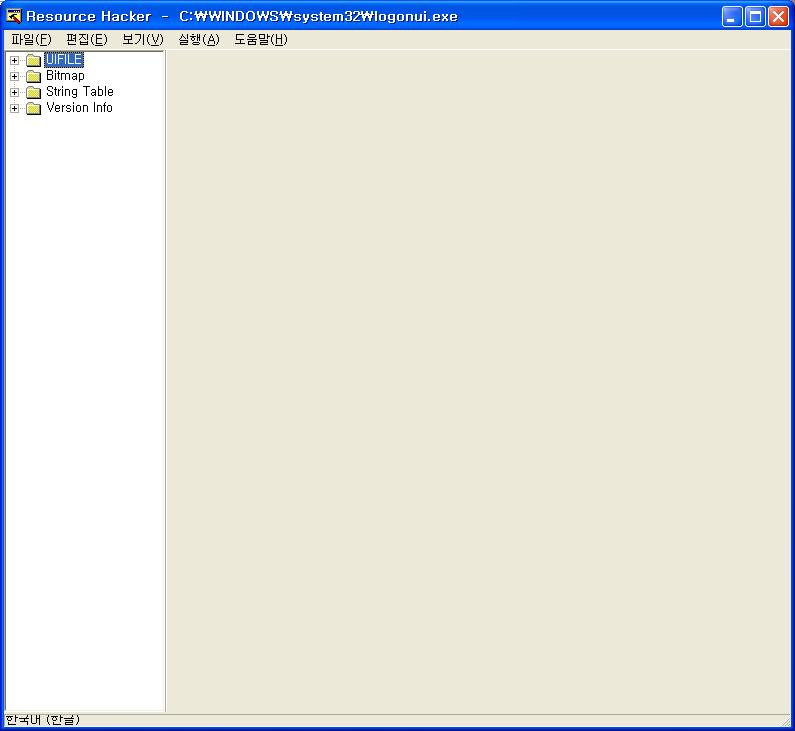Expand the UIFILE tree node

click(x=15, y=61)
